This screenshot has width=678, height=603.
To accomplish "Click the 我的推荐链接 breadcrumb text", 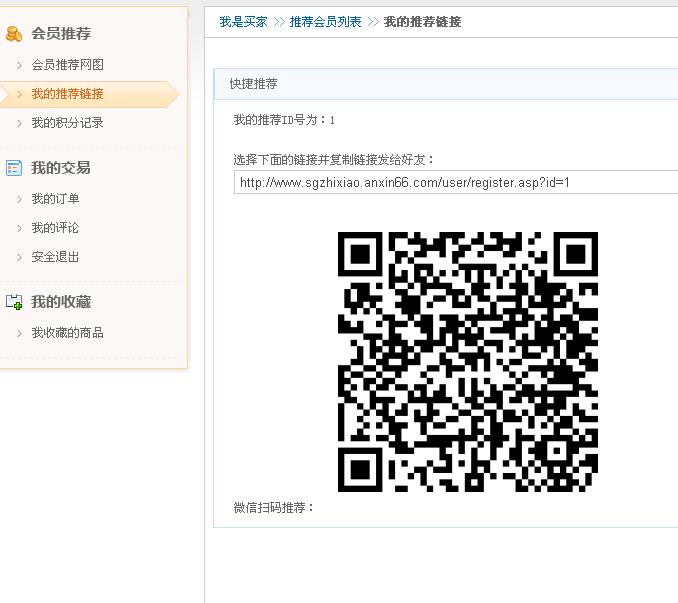I will tap(422, 22).
